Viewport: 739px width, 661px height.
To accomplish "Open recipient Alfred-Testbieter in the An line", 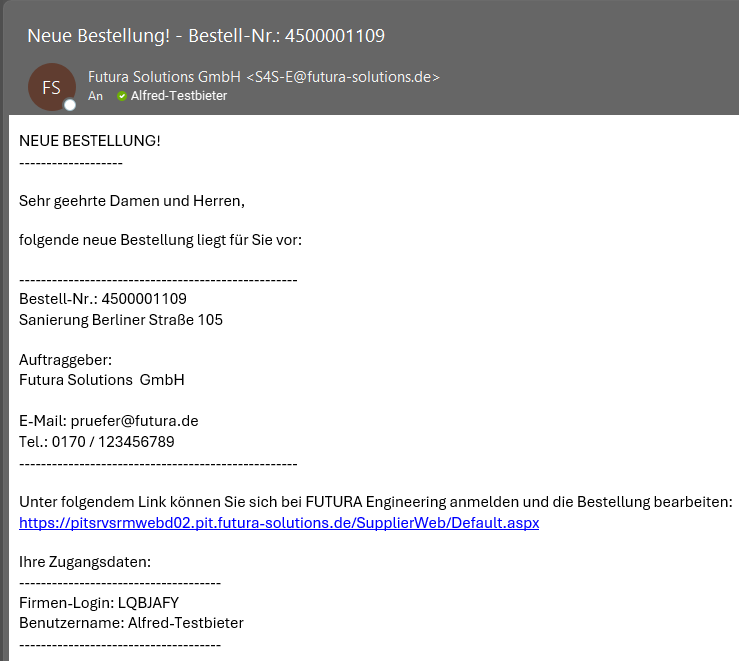I will click(178, 96).
